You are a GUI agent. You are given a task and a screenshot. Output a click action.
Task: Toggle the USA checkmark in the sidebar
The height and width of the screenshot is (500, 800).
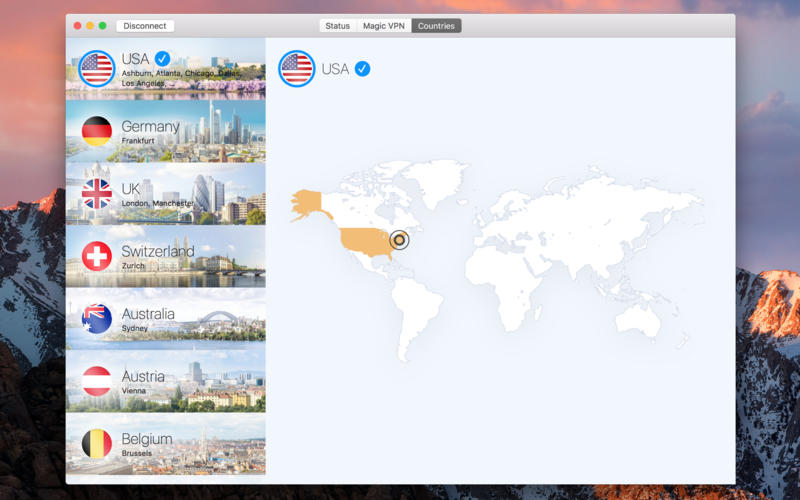coord(162,59)
